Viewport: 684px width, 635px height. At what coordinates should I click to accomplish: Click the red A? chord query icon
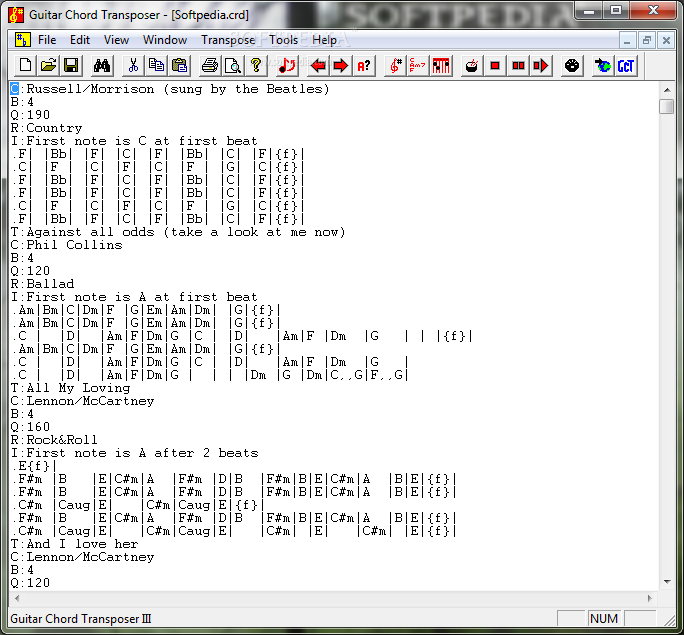364,66
